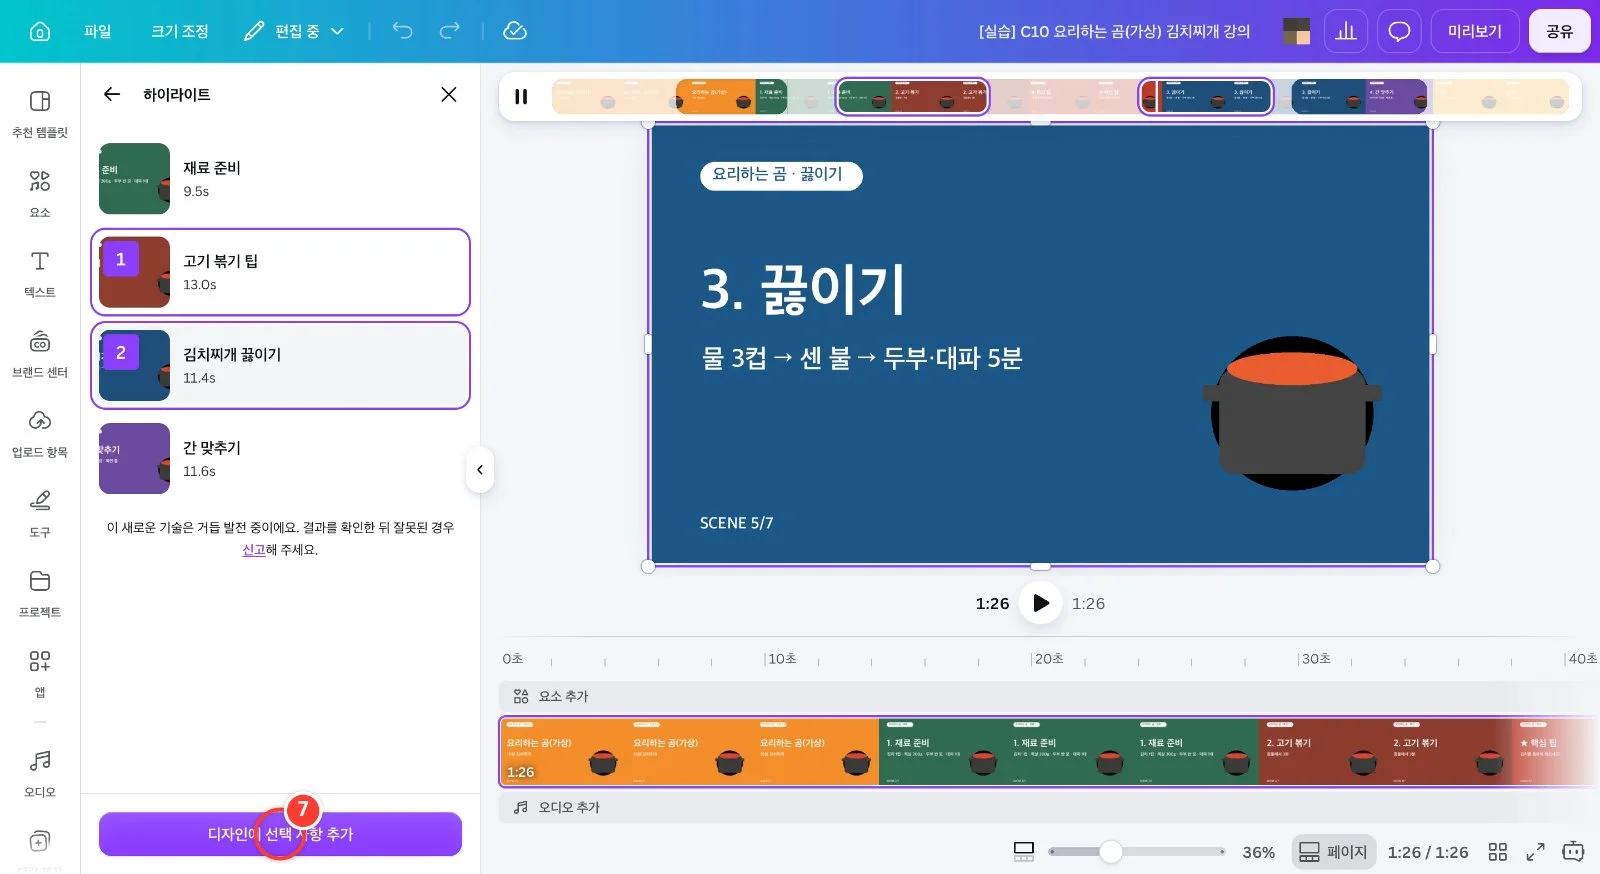Open the assistant icon in bottom bar
Viewport: 1600px width, 874px height.
click(1573, 852)
